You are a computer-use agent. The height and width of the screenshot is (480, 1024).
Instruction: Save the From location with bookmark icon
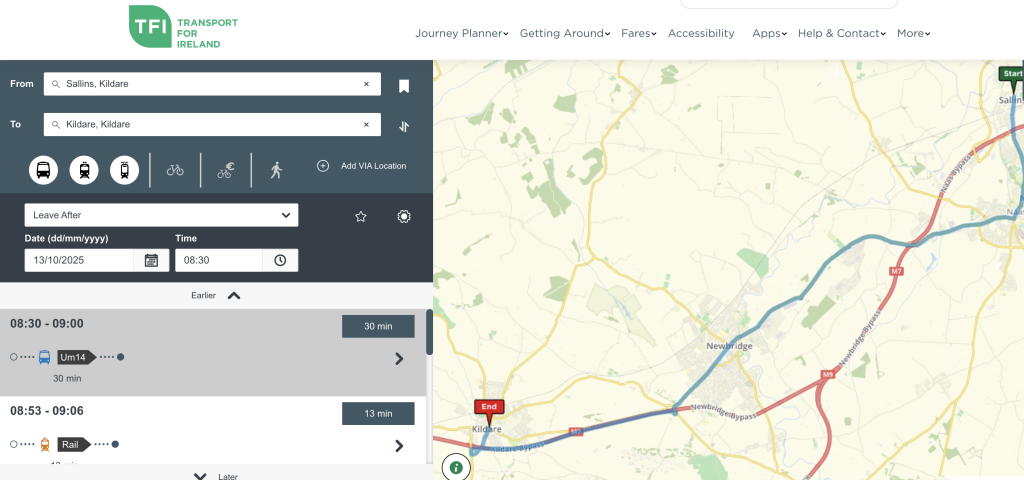(404, 86)
